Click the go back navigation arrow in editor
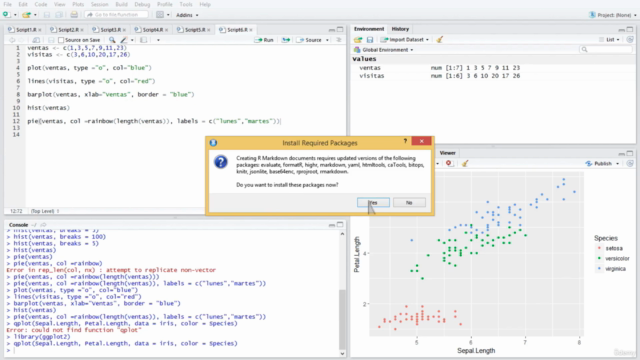640x360 pixels. [x=11, y=40]
